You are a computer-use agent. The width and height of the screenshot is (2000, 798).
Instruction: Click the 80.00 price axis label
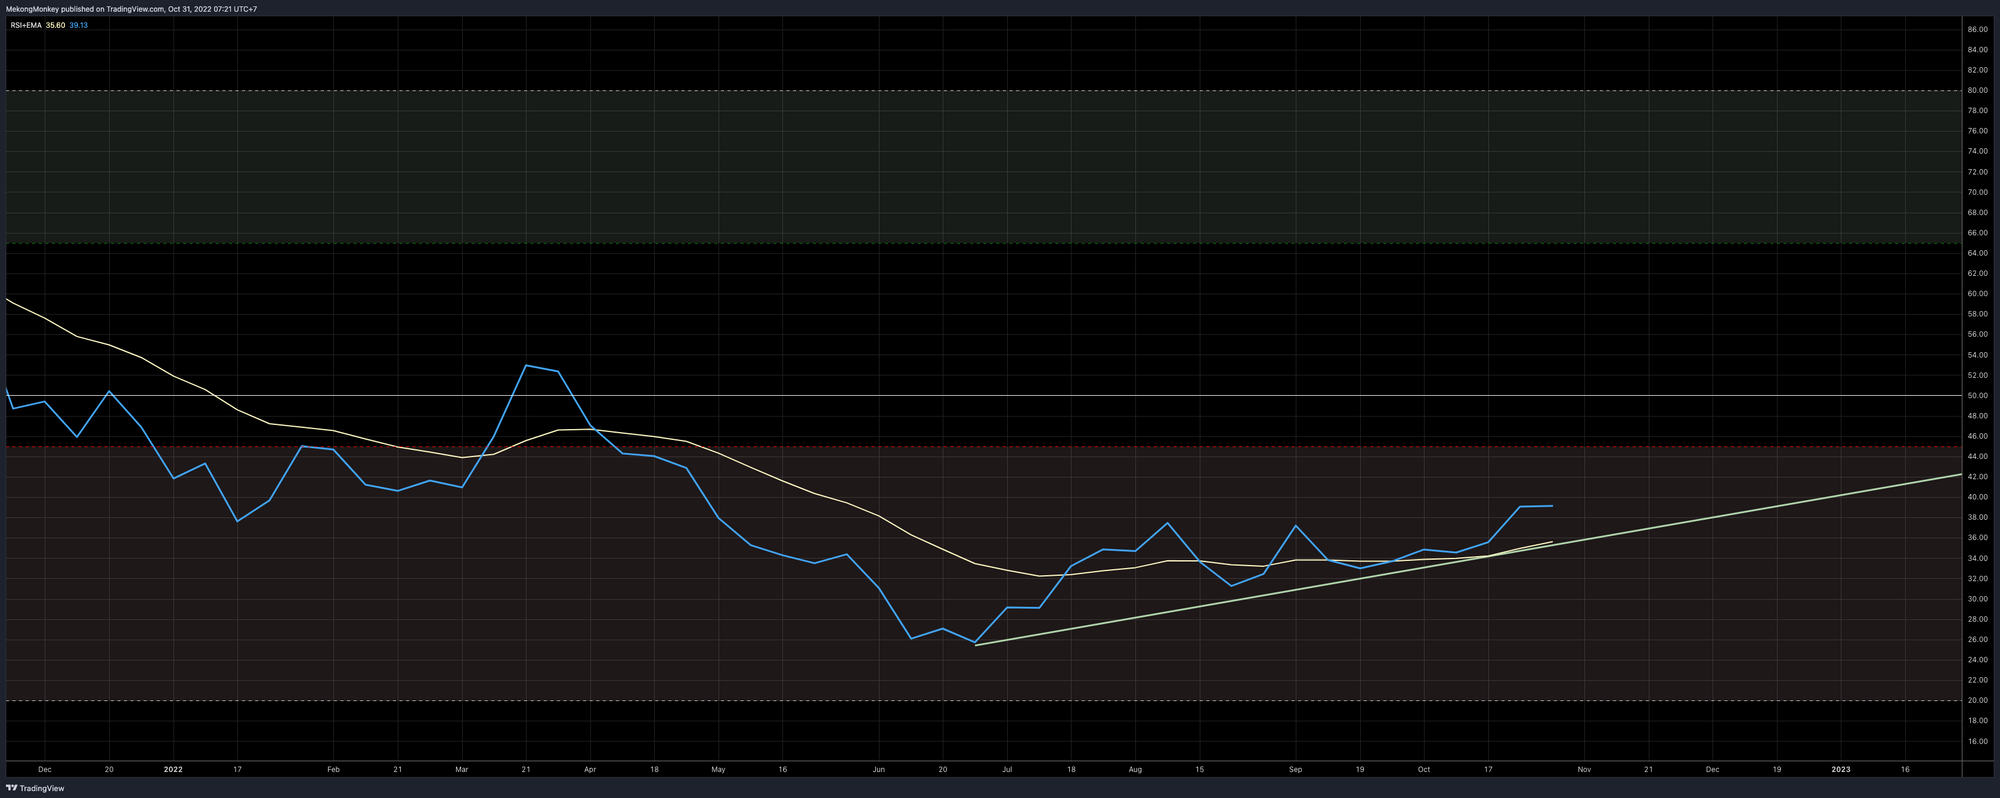[x=1977, y=91]
